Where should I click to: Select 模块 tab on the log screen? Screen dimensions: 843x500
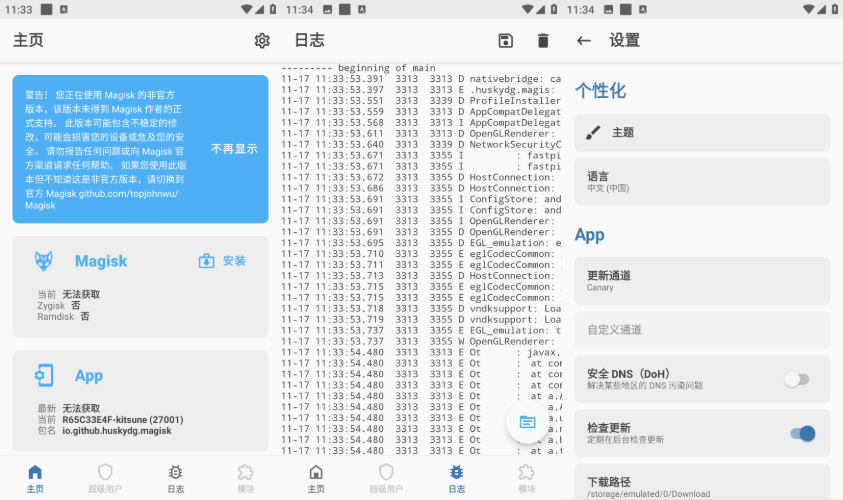coord(526,478)
